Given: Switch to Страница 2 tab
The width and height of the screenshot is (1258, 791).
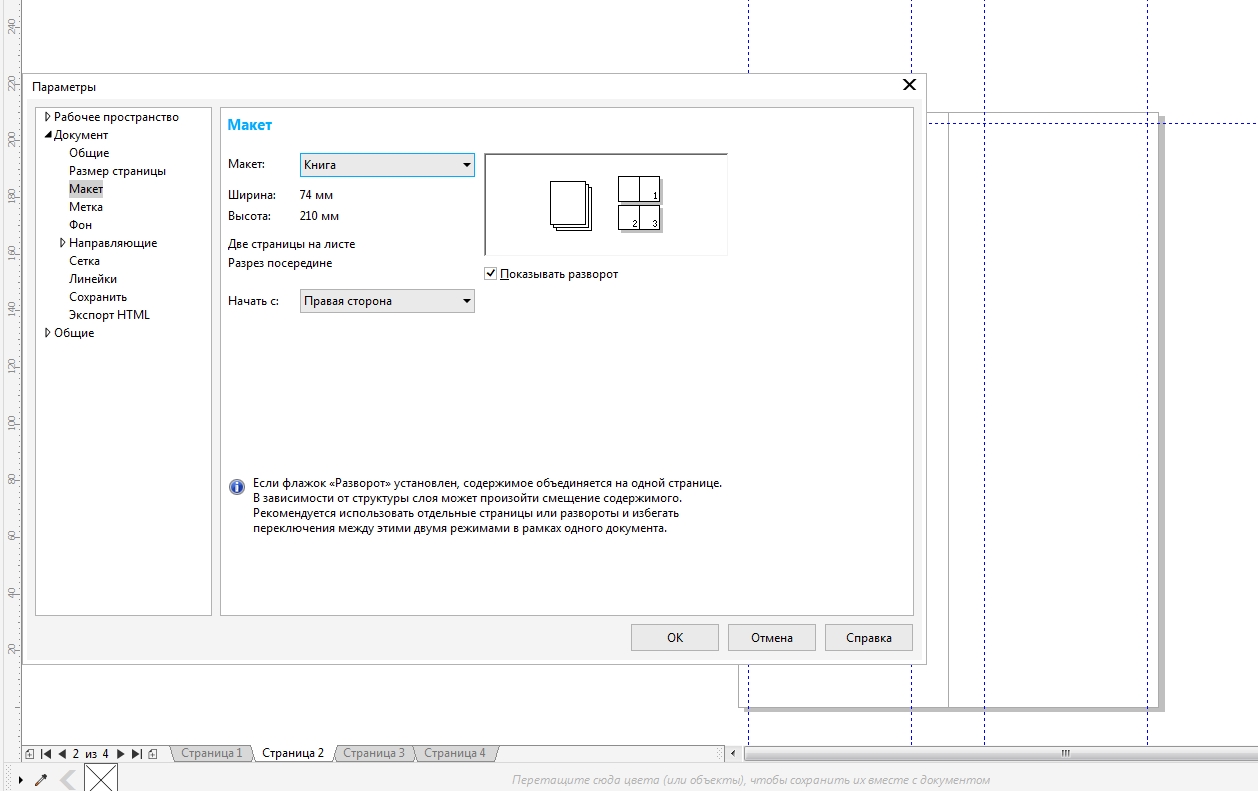Looking at the screenshot, I should click(x=293, y=753).
